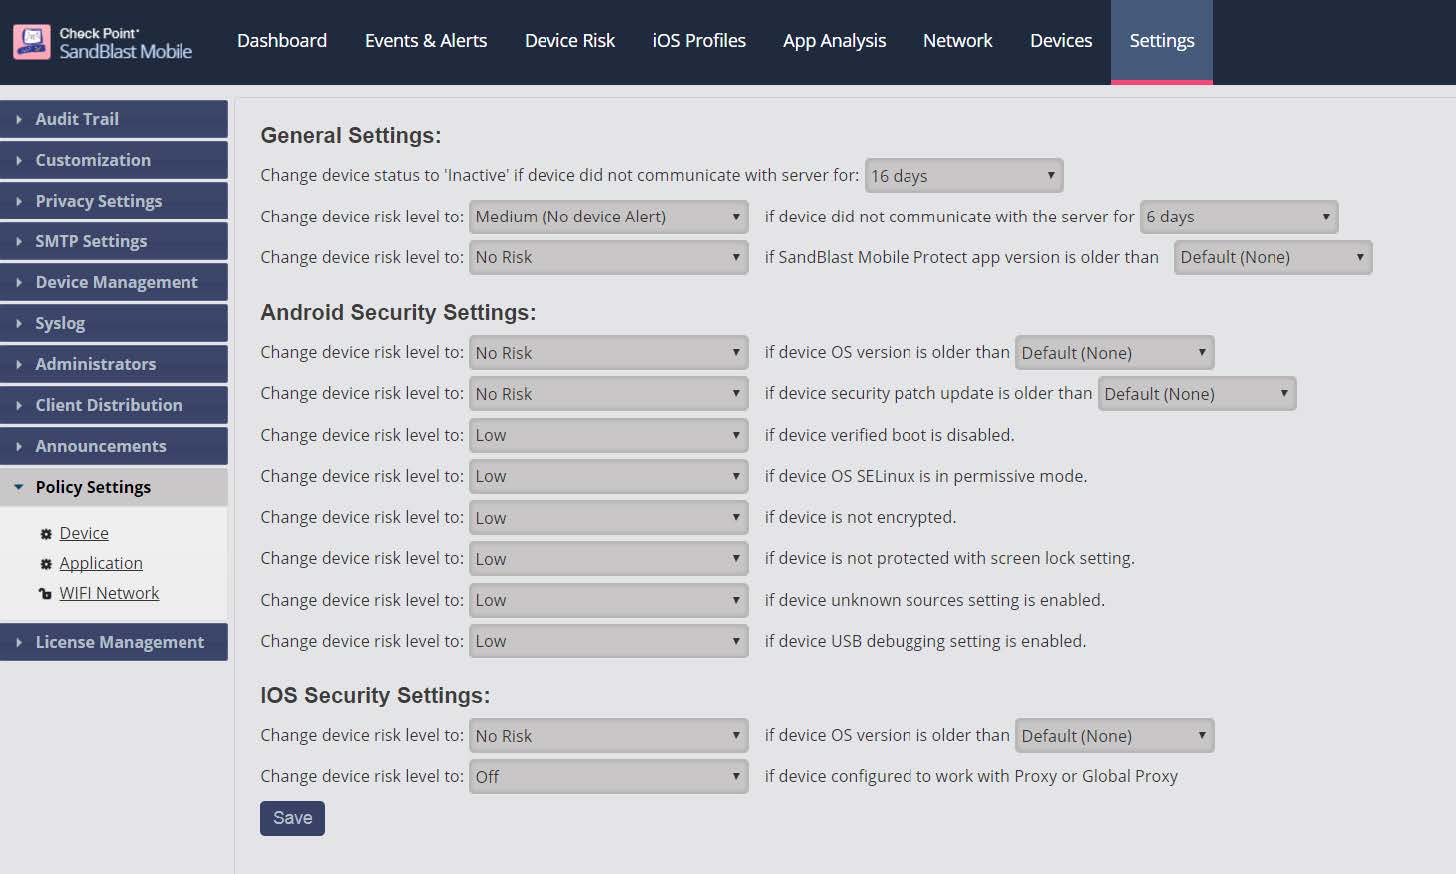The height and width of the screenshot is (874, 1456).
Task: Open the Medium (No device Alert) dropdown
Action: click(x=609, y=217)
